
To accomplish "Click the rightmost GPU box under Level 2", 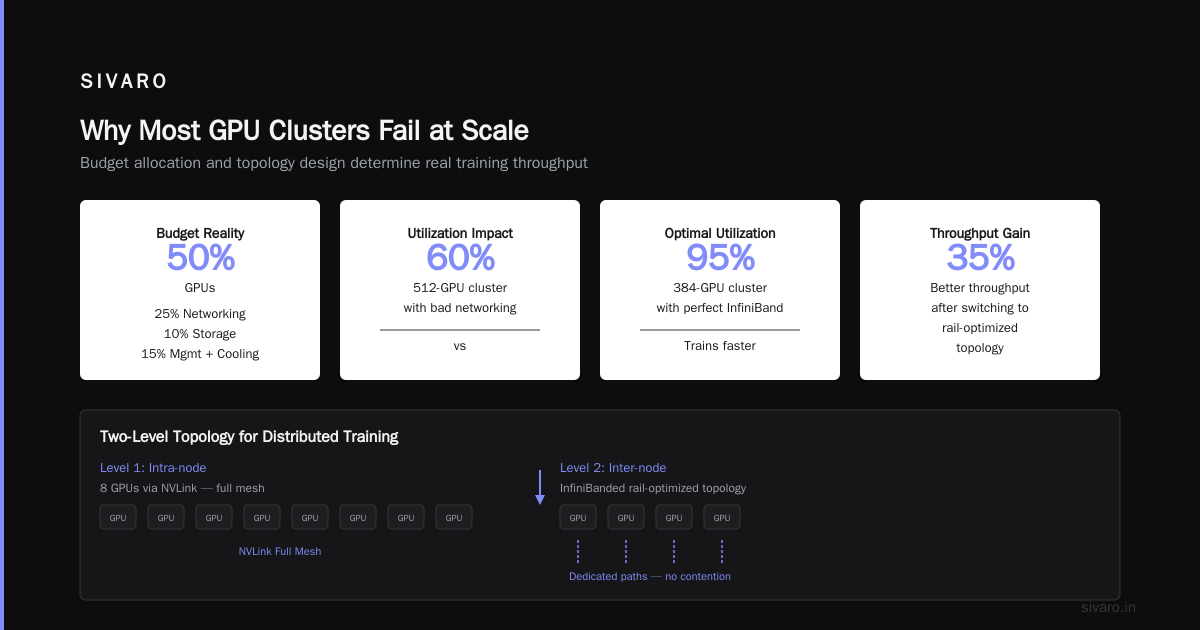I will [x=722, y=517].
